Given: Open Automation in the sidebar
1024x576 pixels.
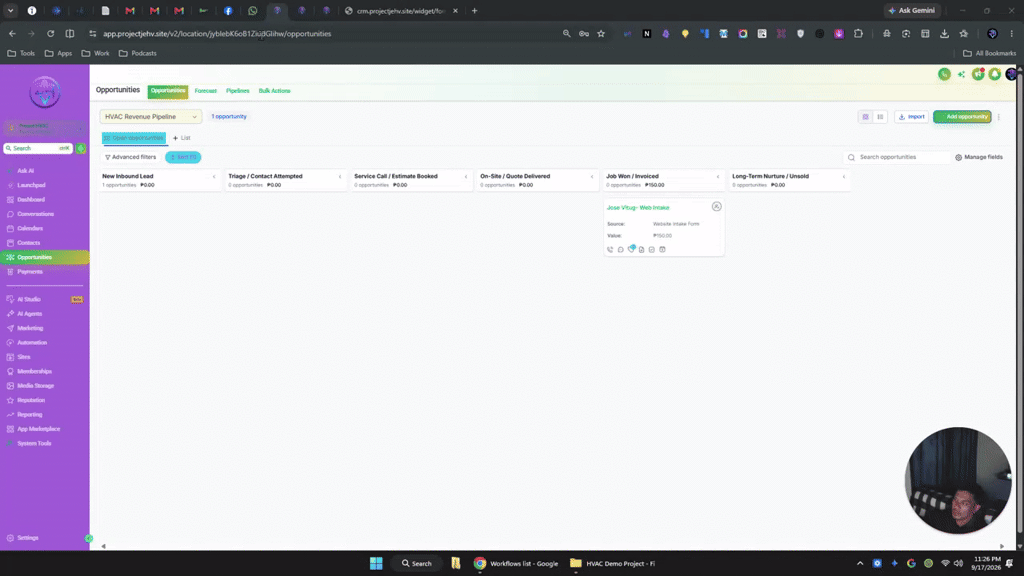Looking at the screenshot, I should (31, 342).
